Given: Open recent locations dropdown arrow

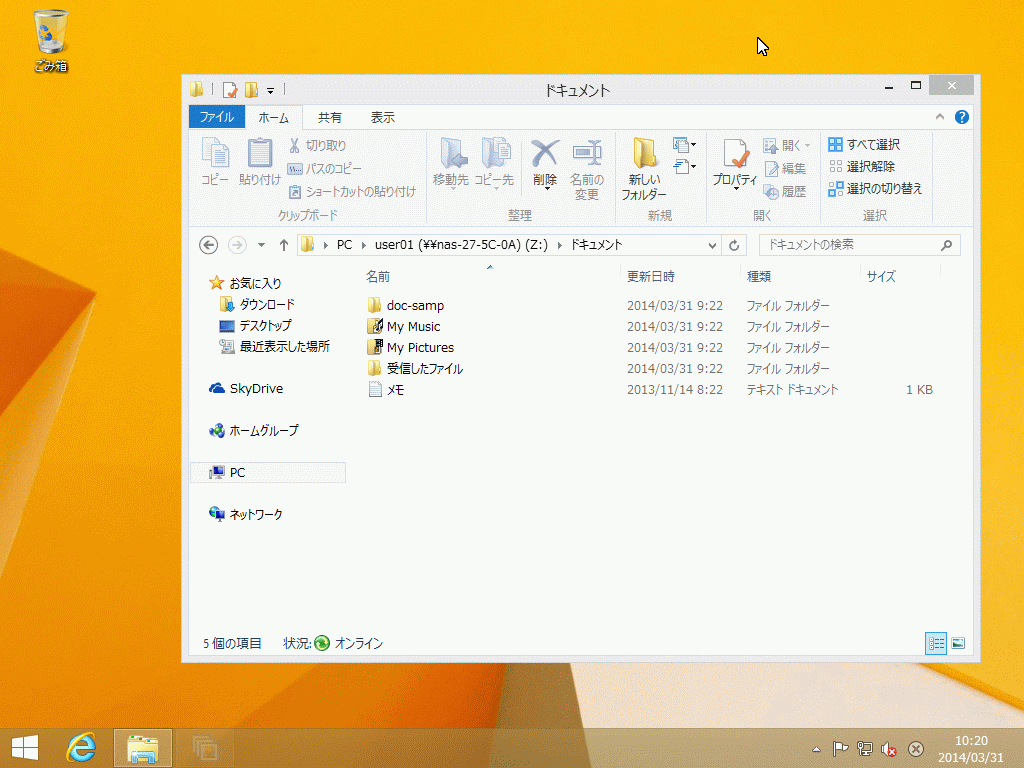Looking at the screenshot, I should (x=262, y=245).
